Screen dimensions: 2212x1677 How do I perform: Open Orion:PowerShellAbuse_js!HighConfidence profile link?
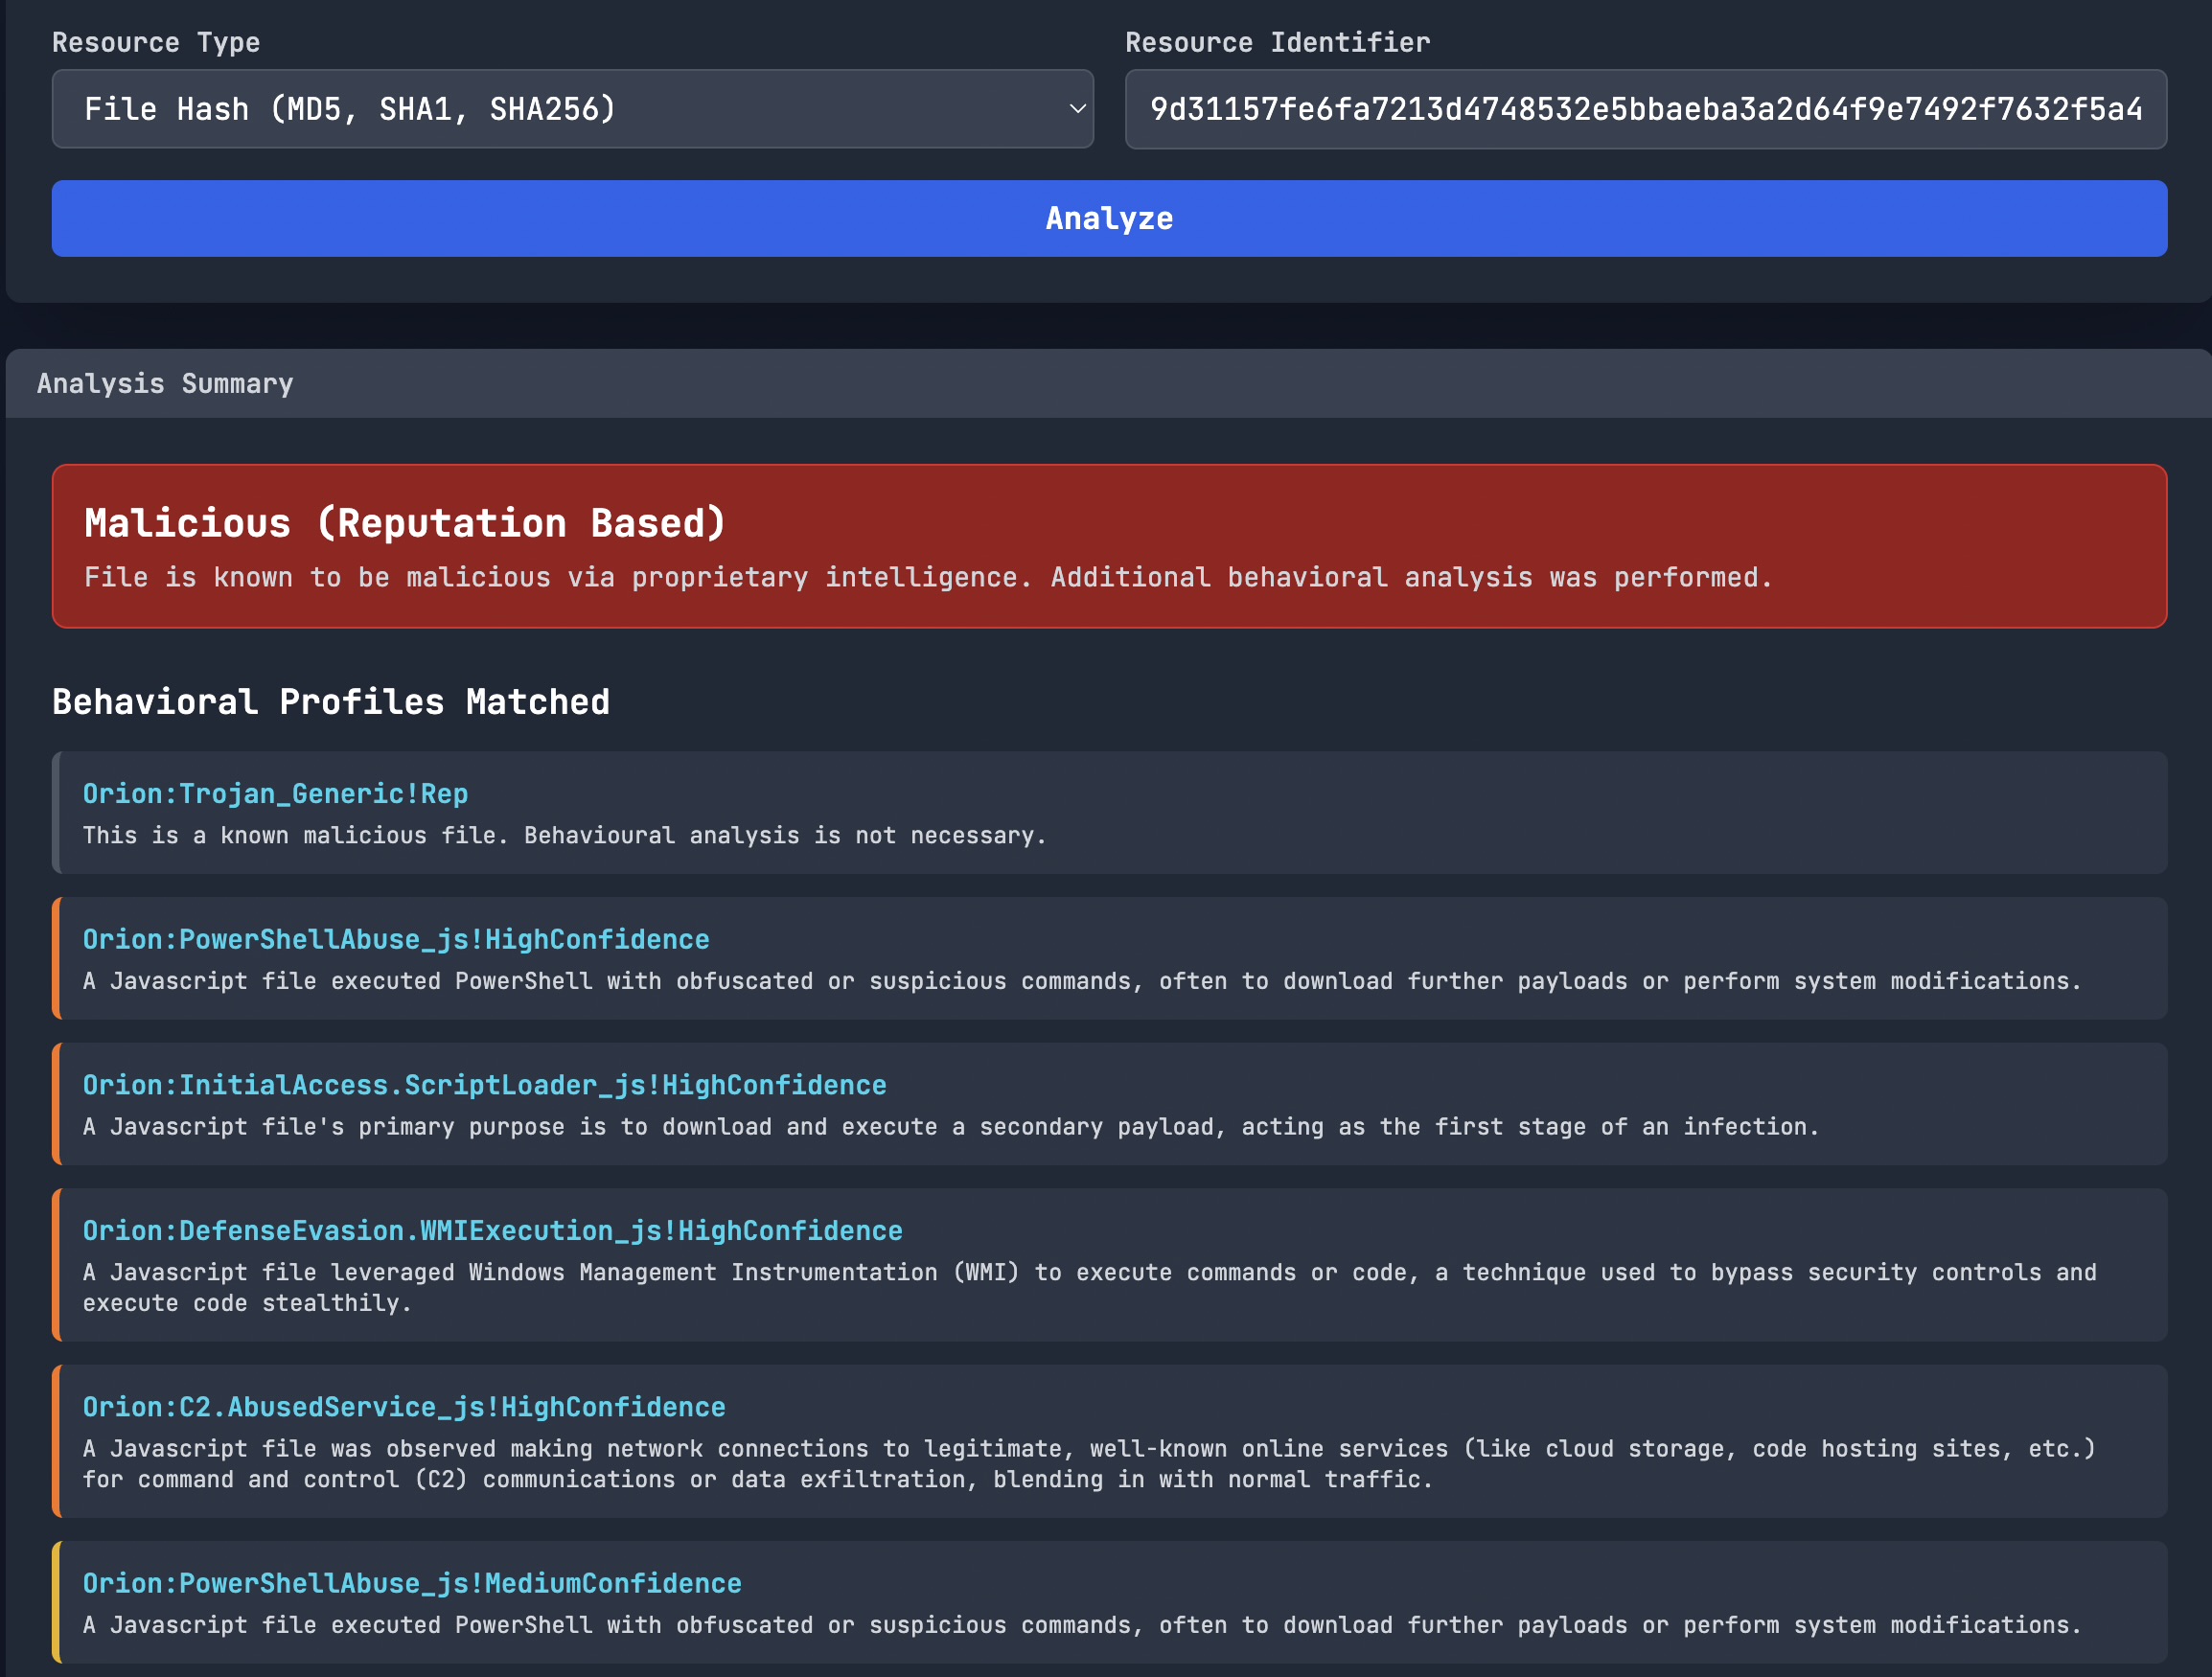pos(396,940)
